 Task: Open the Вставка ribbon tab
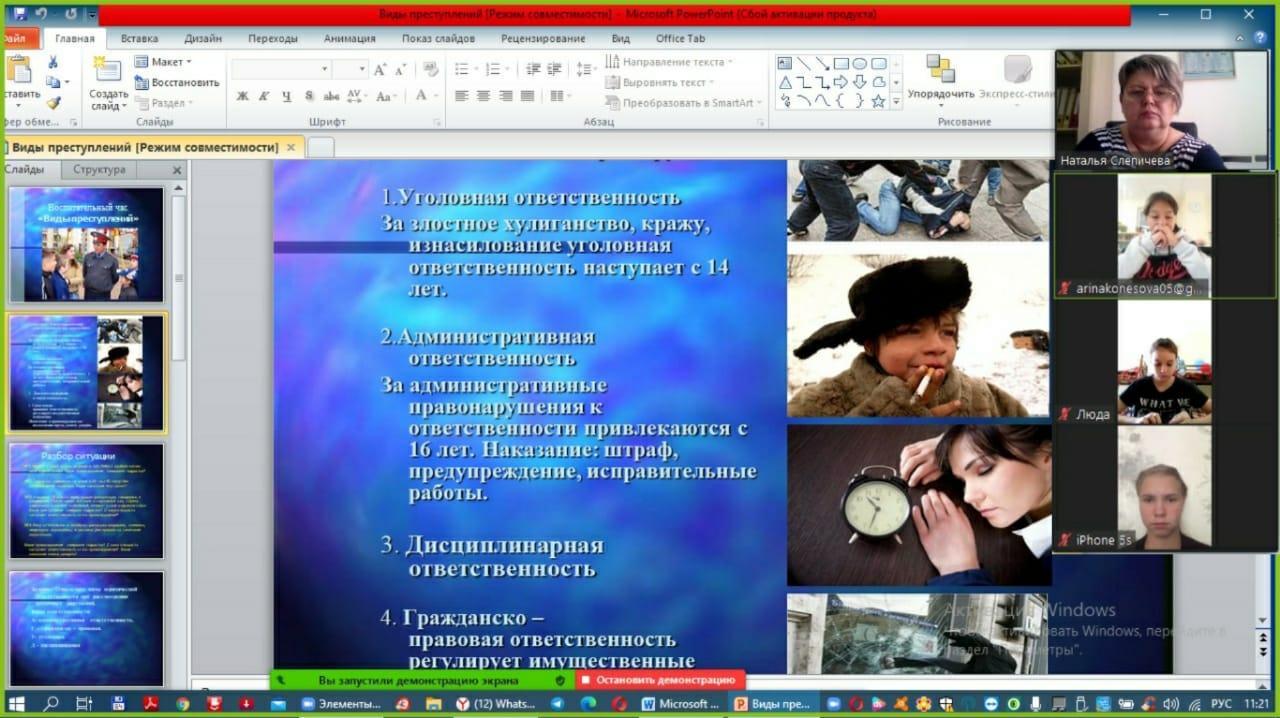(139, 38)
